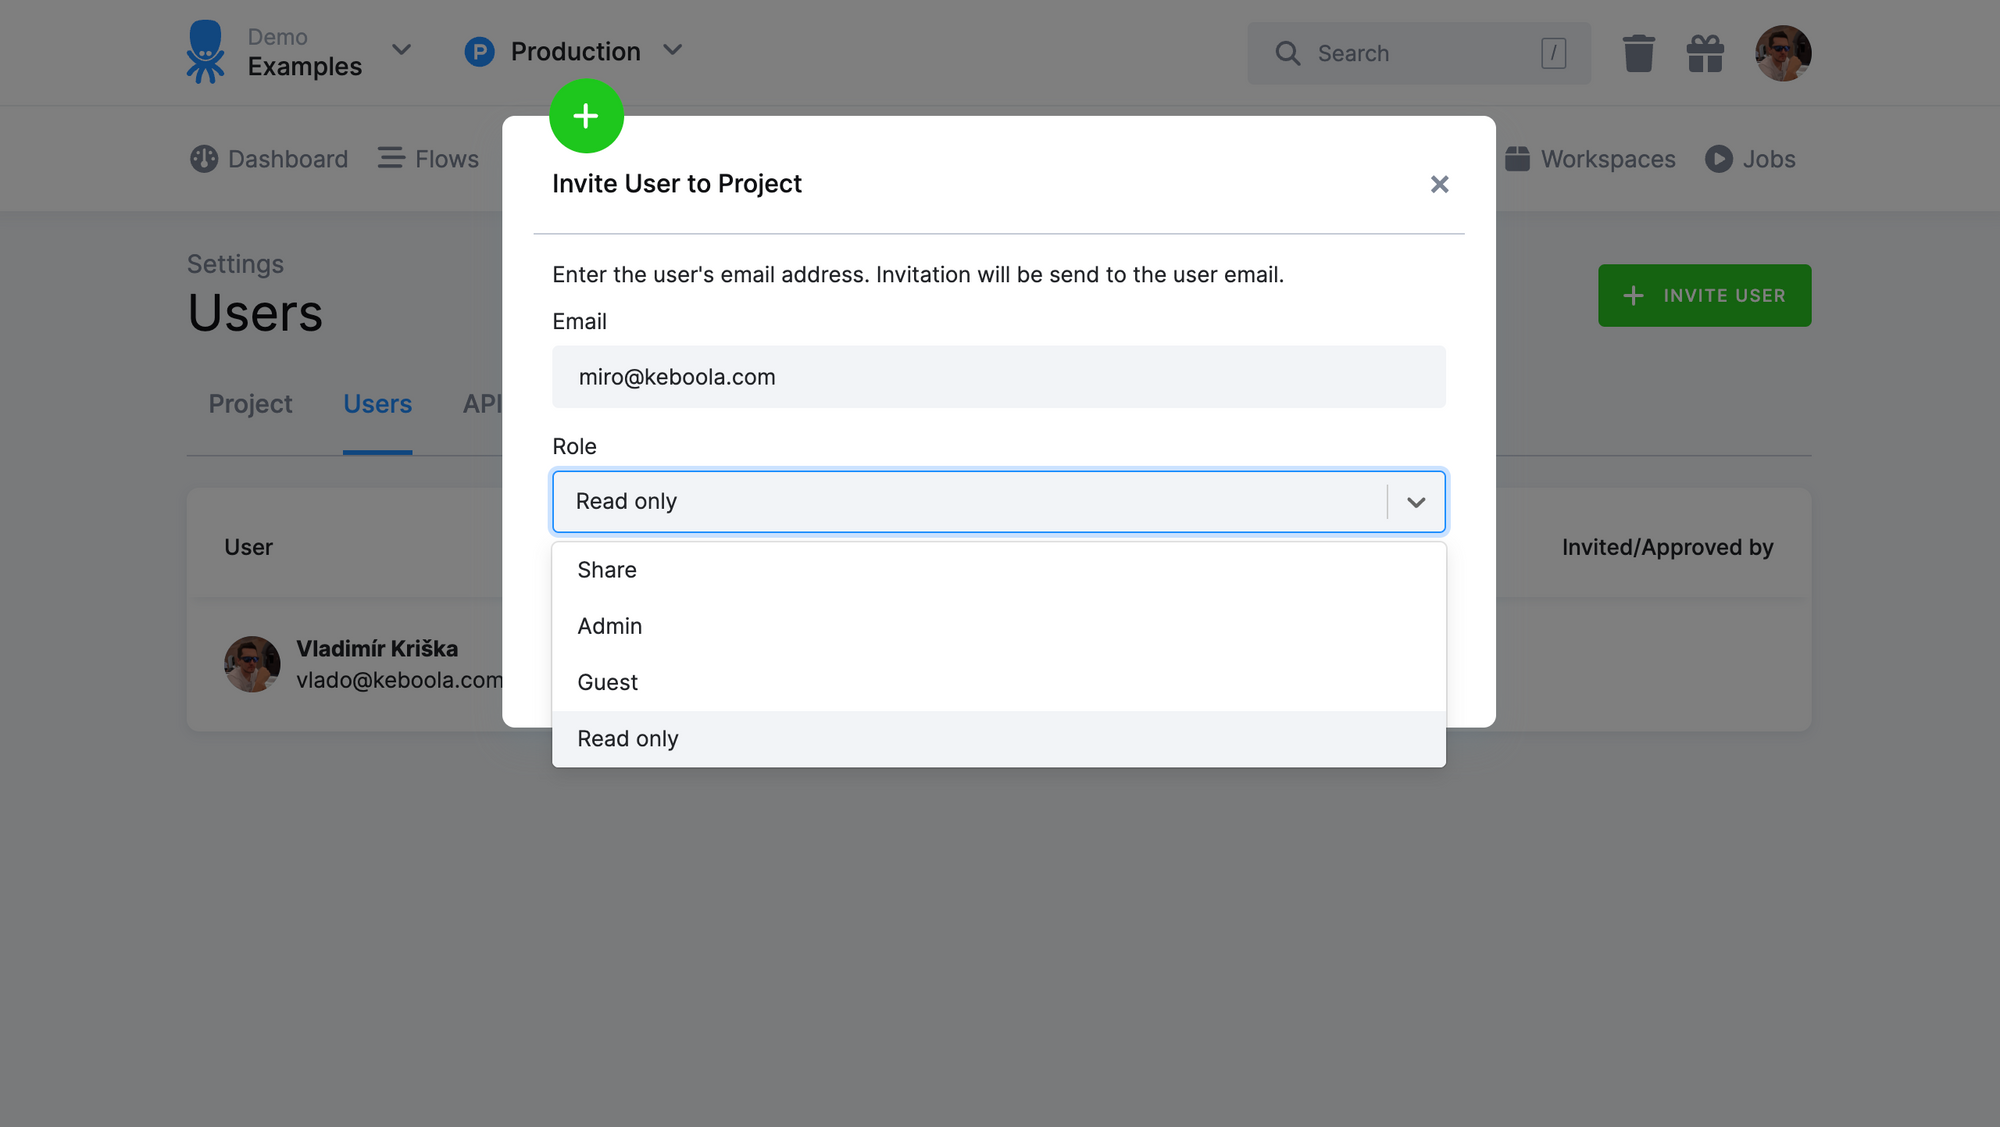Open the Flows panel
This screenshot has width=2000, height=1127.
(x=446, y=158)
